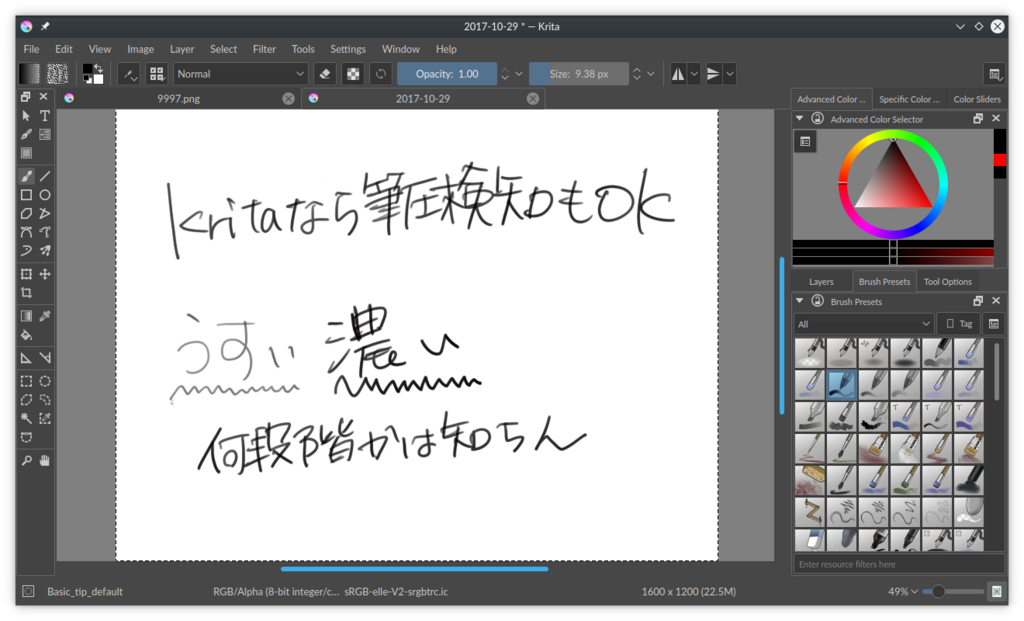Toggle selection display mode in status bar

pyautogui.click(x=28, y=591)
